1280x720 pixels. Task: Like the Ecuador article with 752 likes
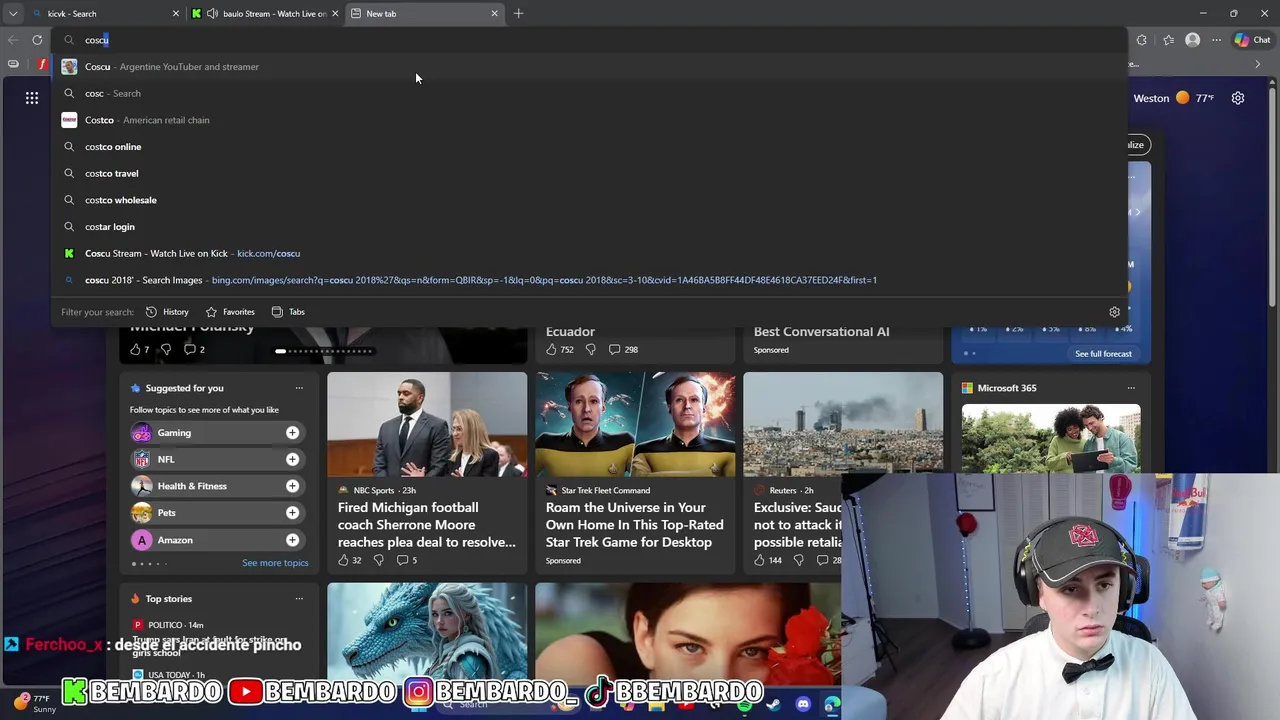tap(559, 350)
